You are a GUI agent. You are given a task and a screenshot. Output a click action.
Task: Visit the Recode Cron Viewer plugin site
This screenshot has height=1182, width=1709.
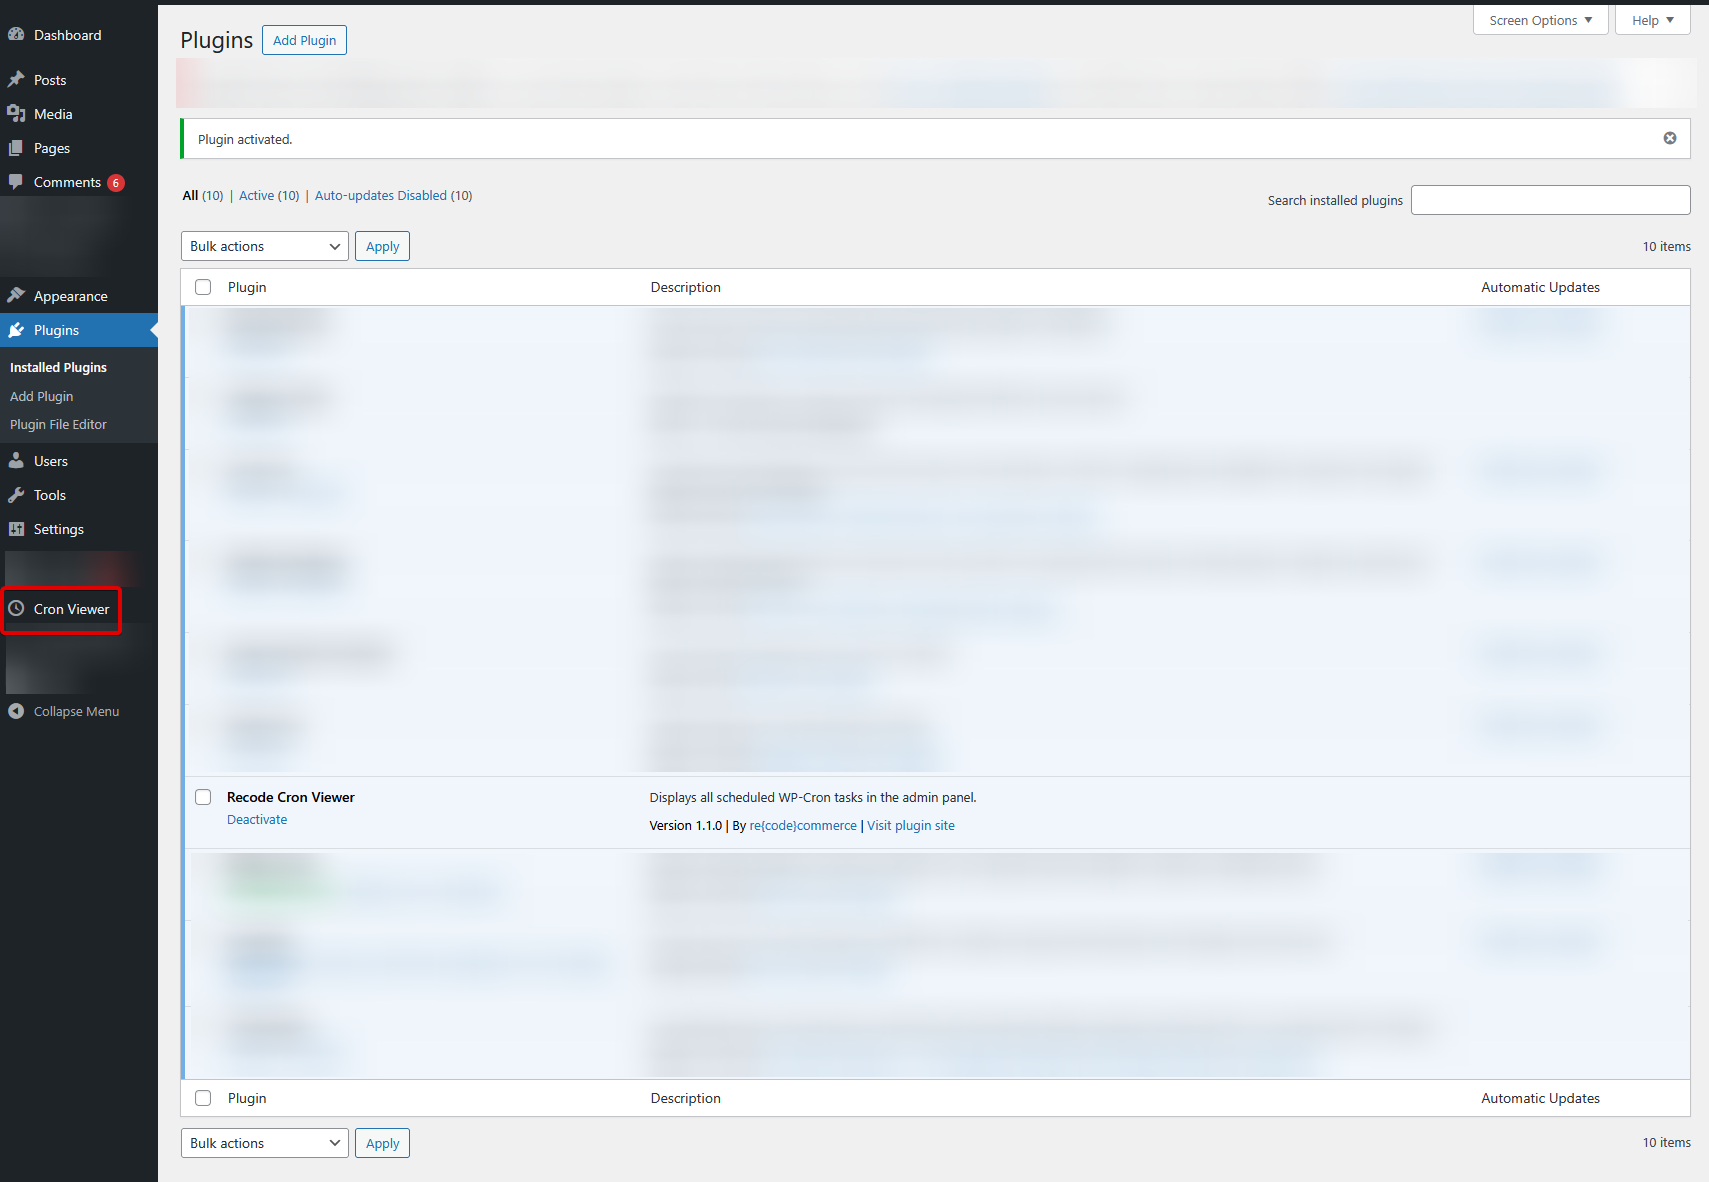pos(910,825)
